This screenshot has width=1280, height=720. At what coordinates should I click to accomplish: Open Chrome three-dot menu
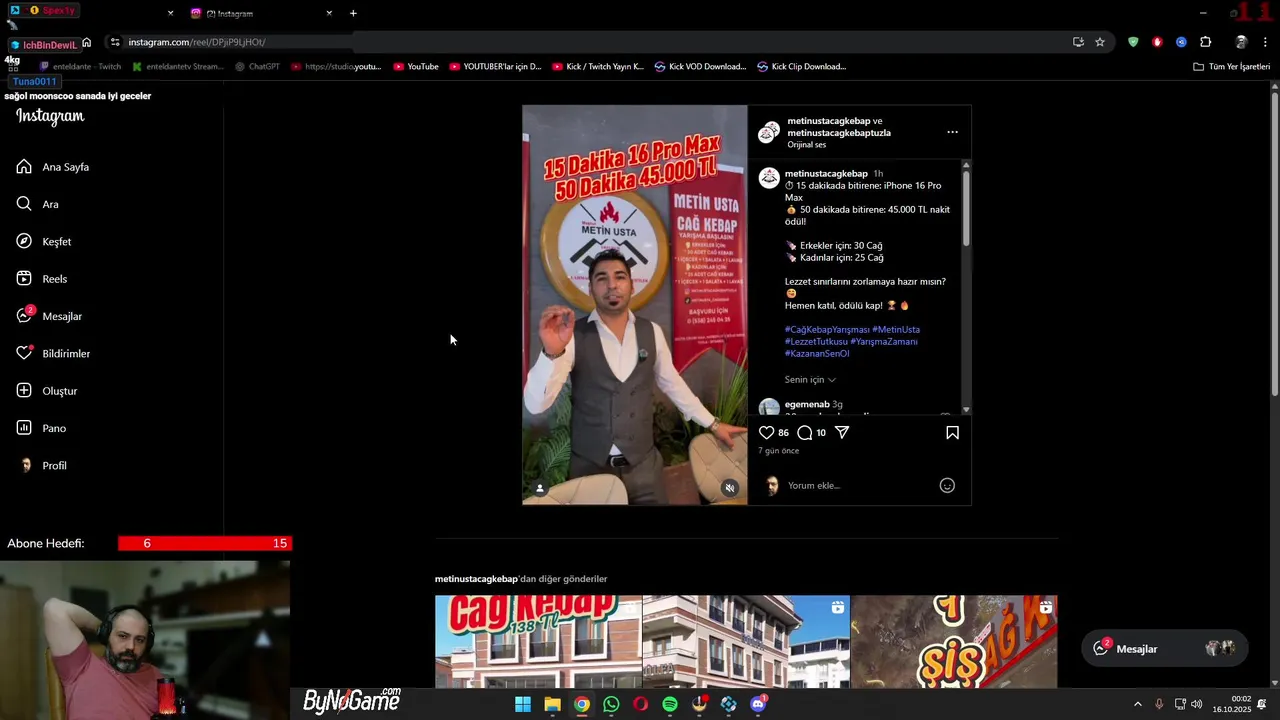pos(1265,42)
